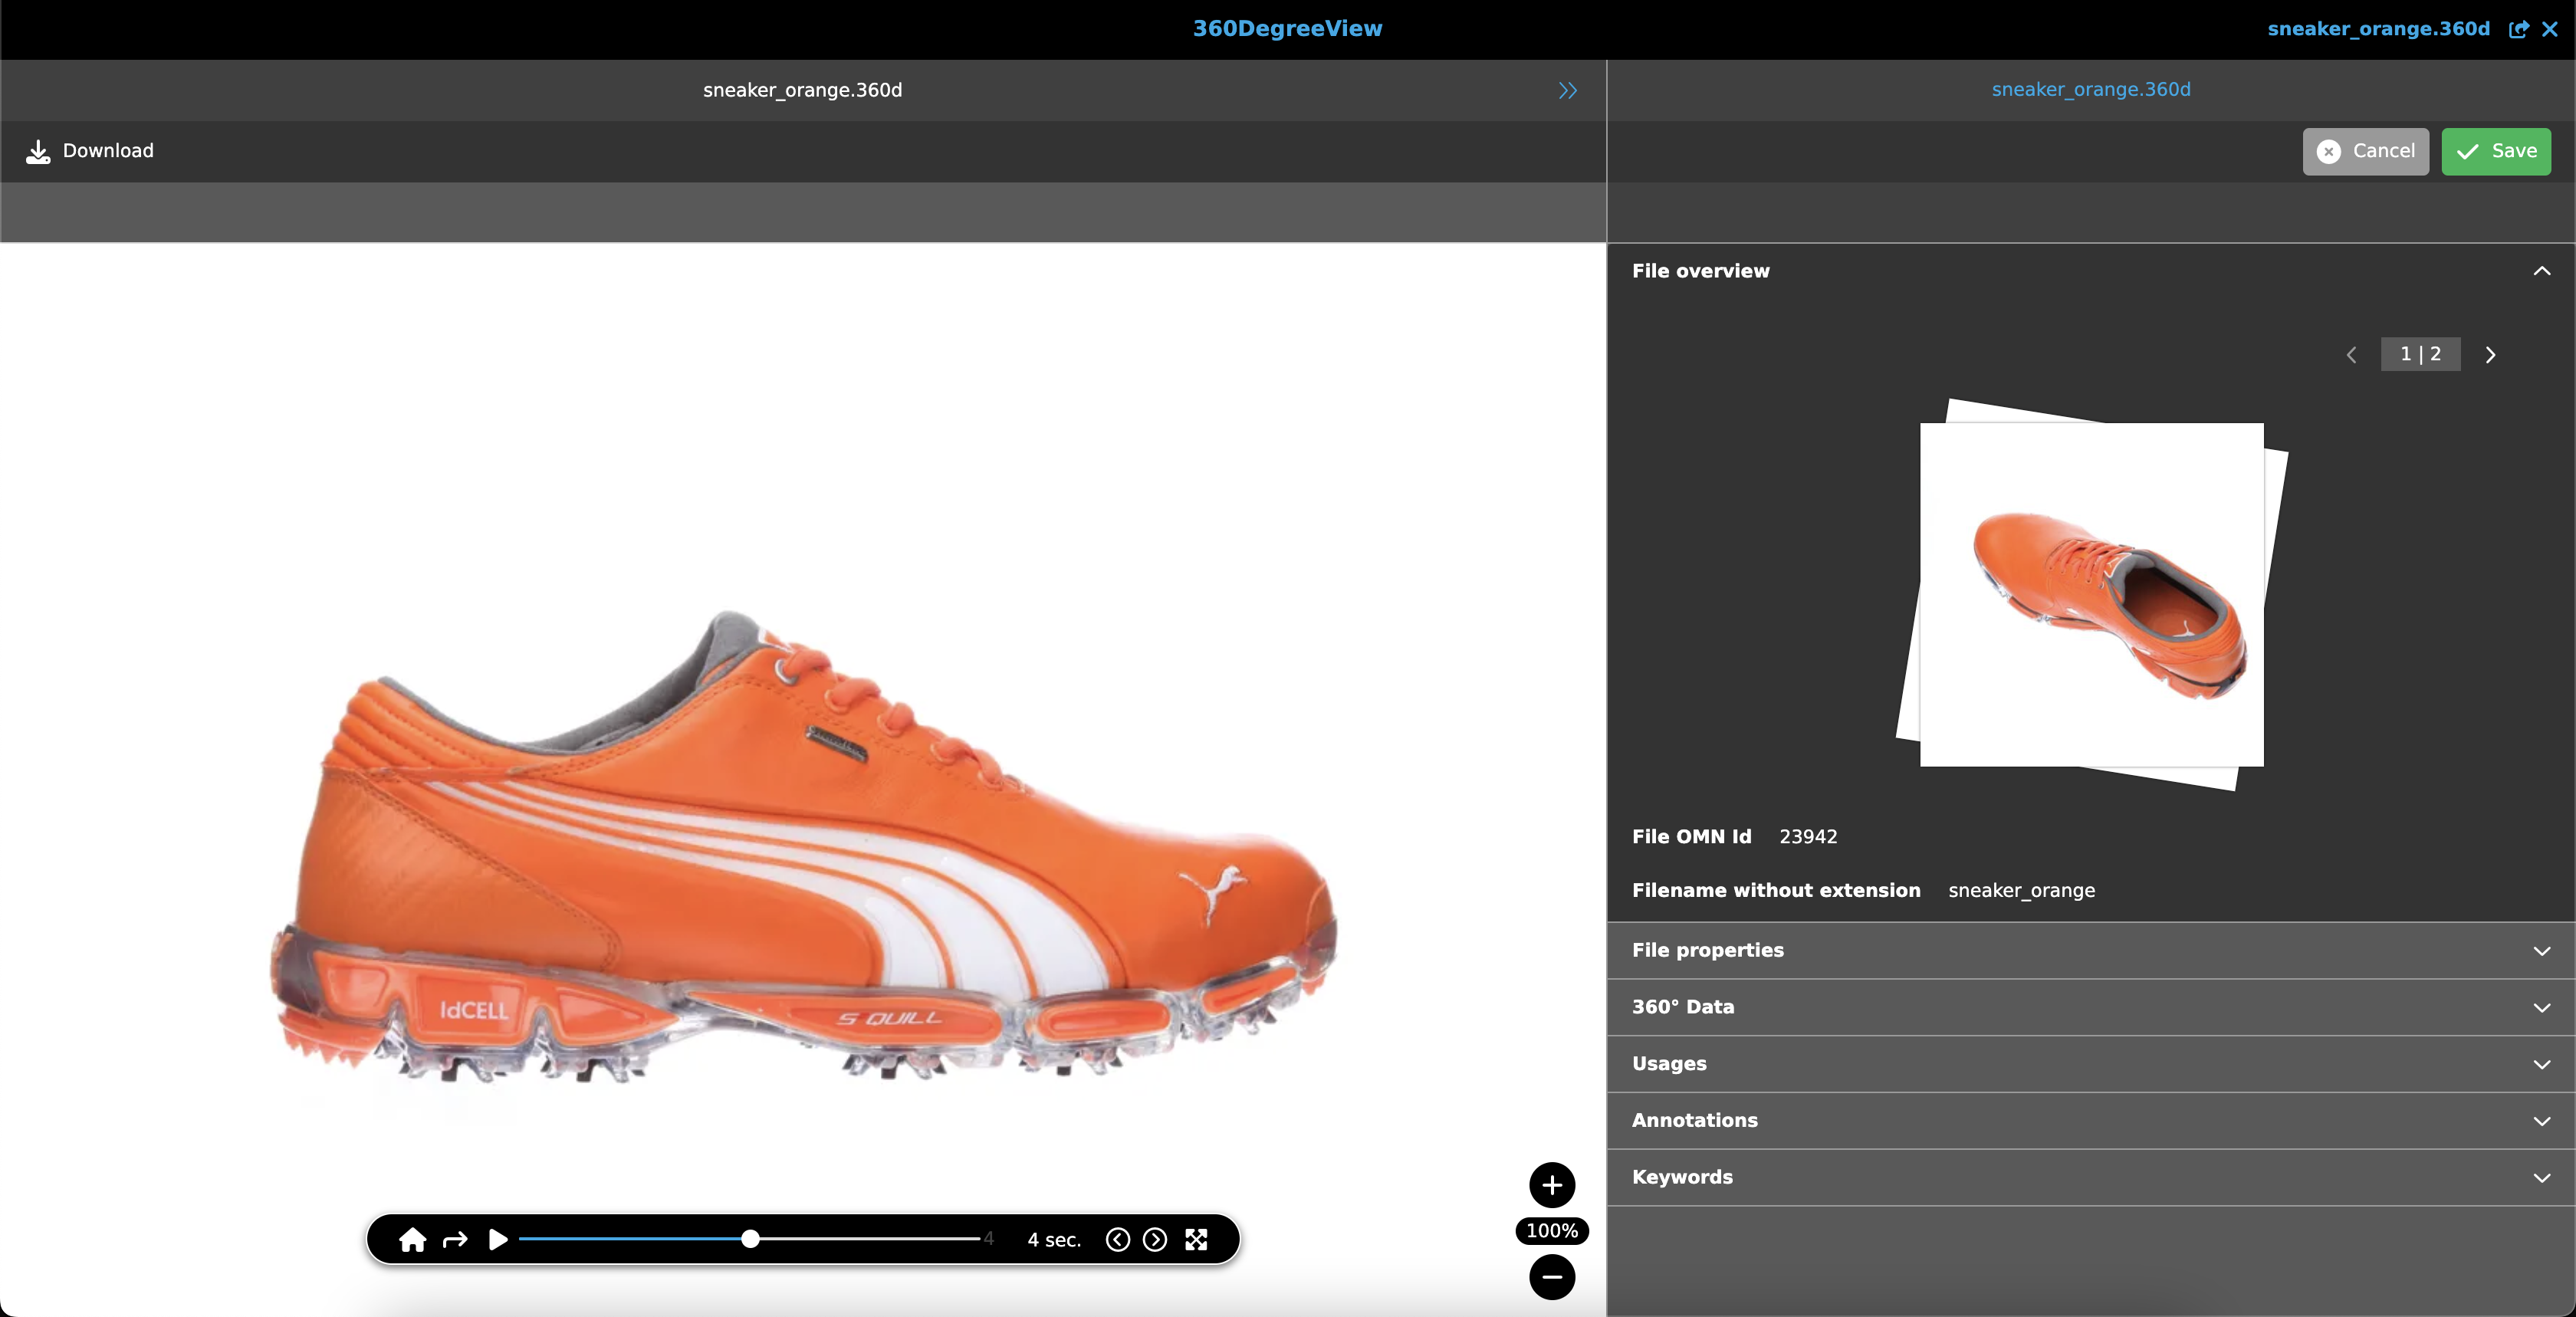Click the Cancel button
The width and height of the screenshot is (2576, 1317).
(2365, 151)
